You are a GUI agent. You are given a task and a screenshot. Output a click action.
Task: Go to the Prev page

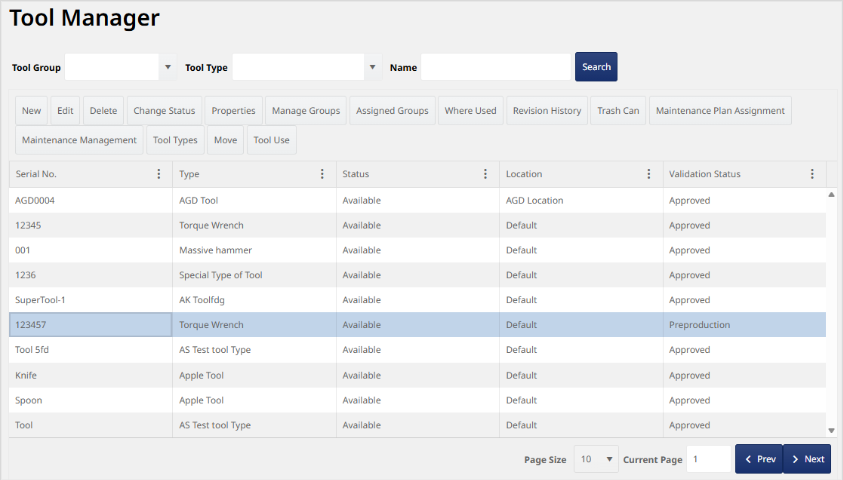click(x=759, y=459)
